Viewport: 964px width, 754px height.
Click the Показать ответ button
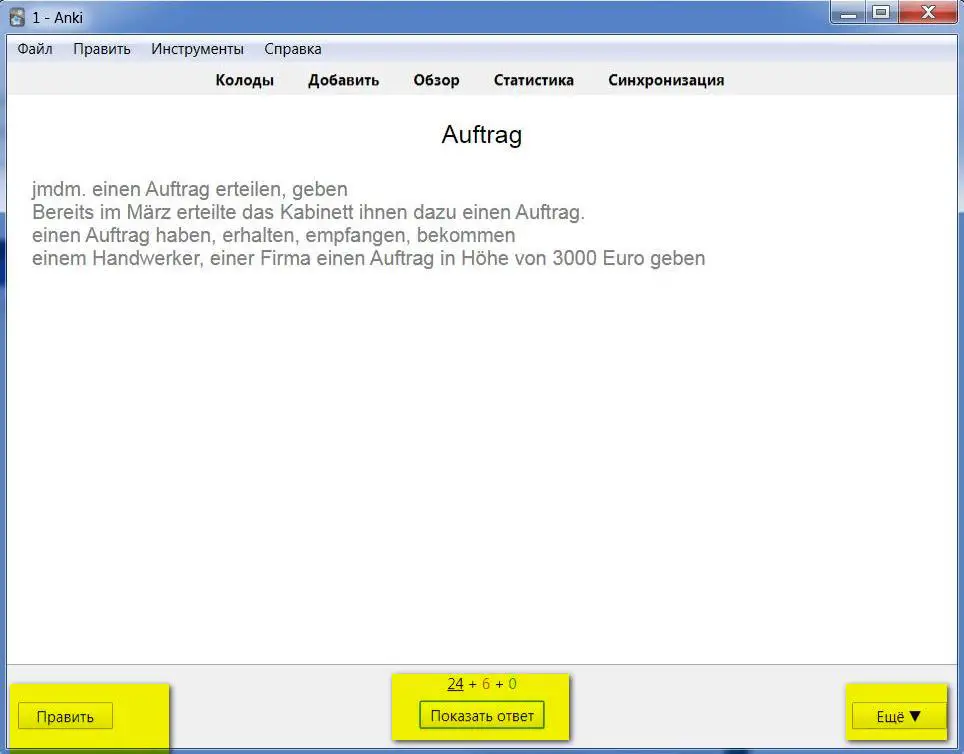point(482,715)
